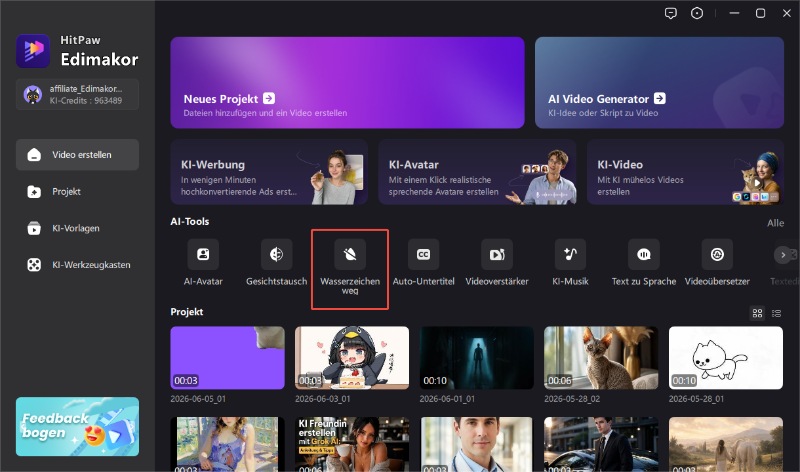Viewport: 800px width, 472px height.
Task: Open project thumbnail 2026-06-03_01
Action: click(x=352, y=358)
